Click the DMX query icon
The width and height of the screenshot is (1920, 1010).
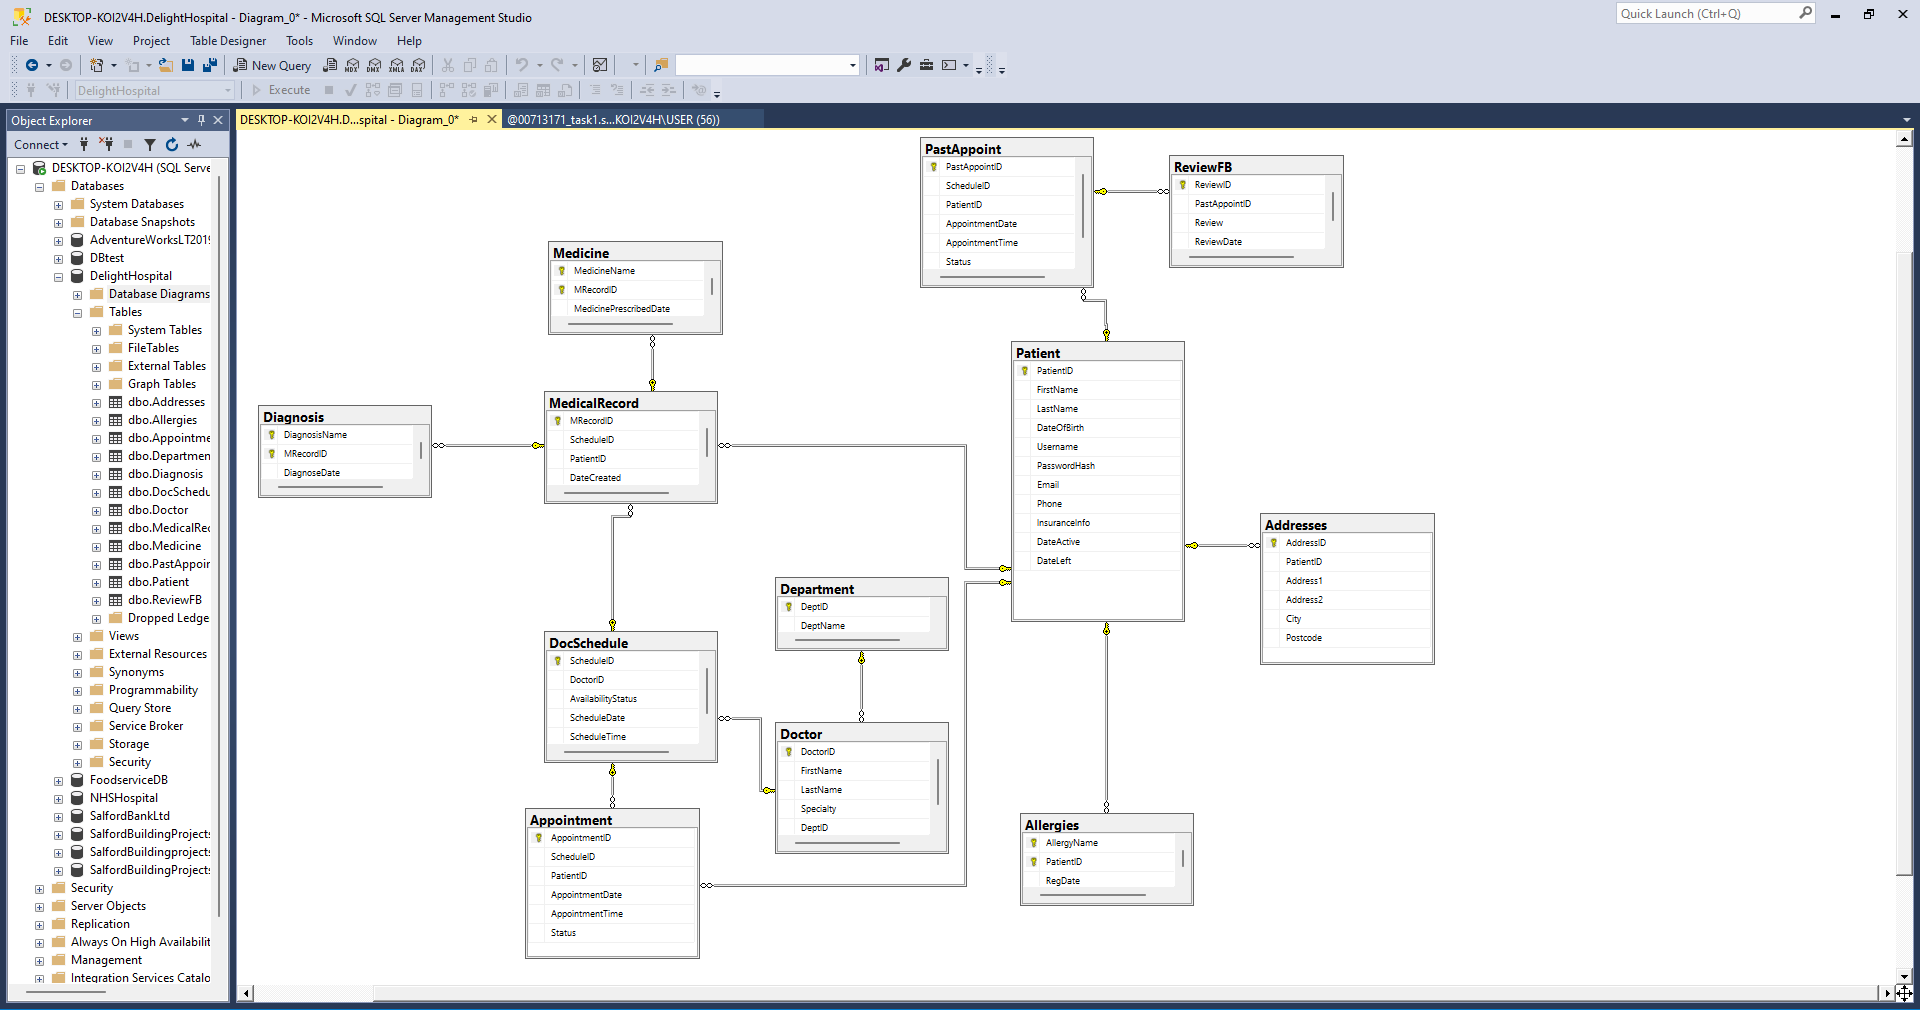click(x=374, y=65)
